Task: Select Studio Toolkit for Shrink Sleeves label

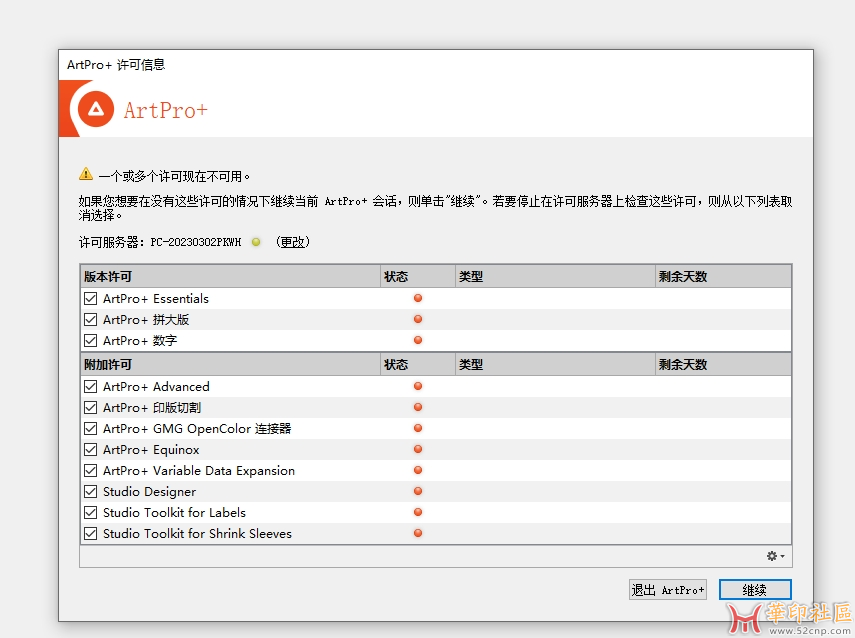Action: click(x=197, y=534)
